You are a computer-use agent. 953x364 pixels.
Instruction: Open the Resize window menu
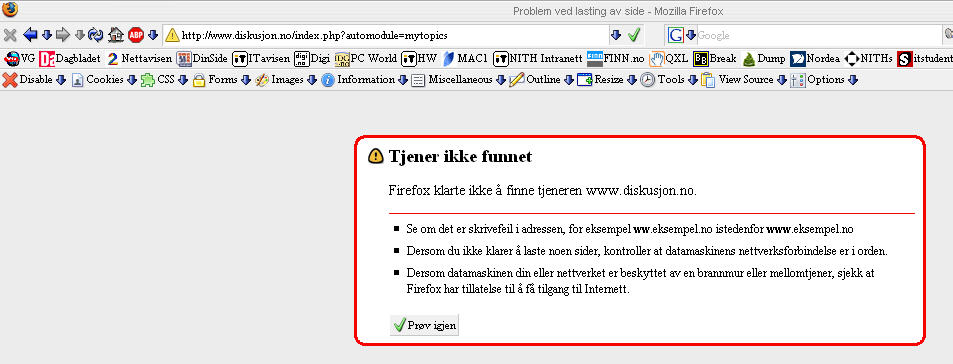(x=600, y=80)
